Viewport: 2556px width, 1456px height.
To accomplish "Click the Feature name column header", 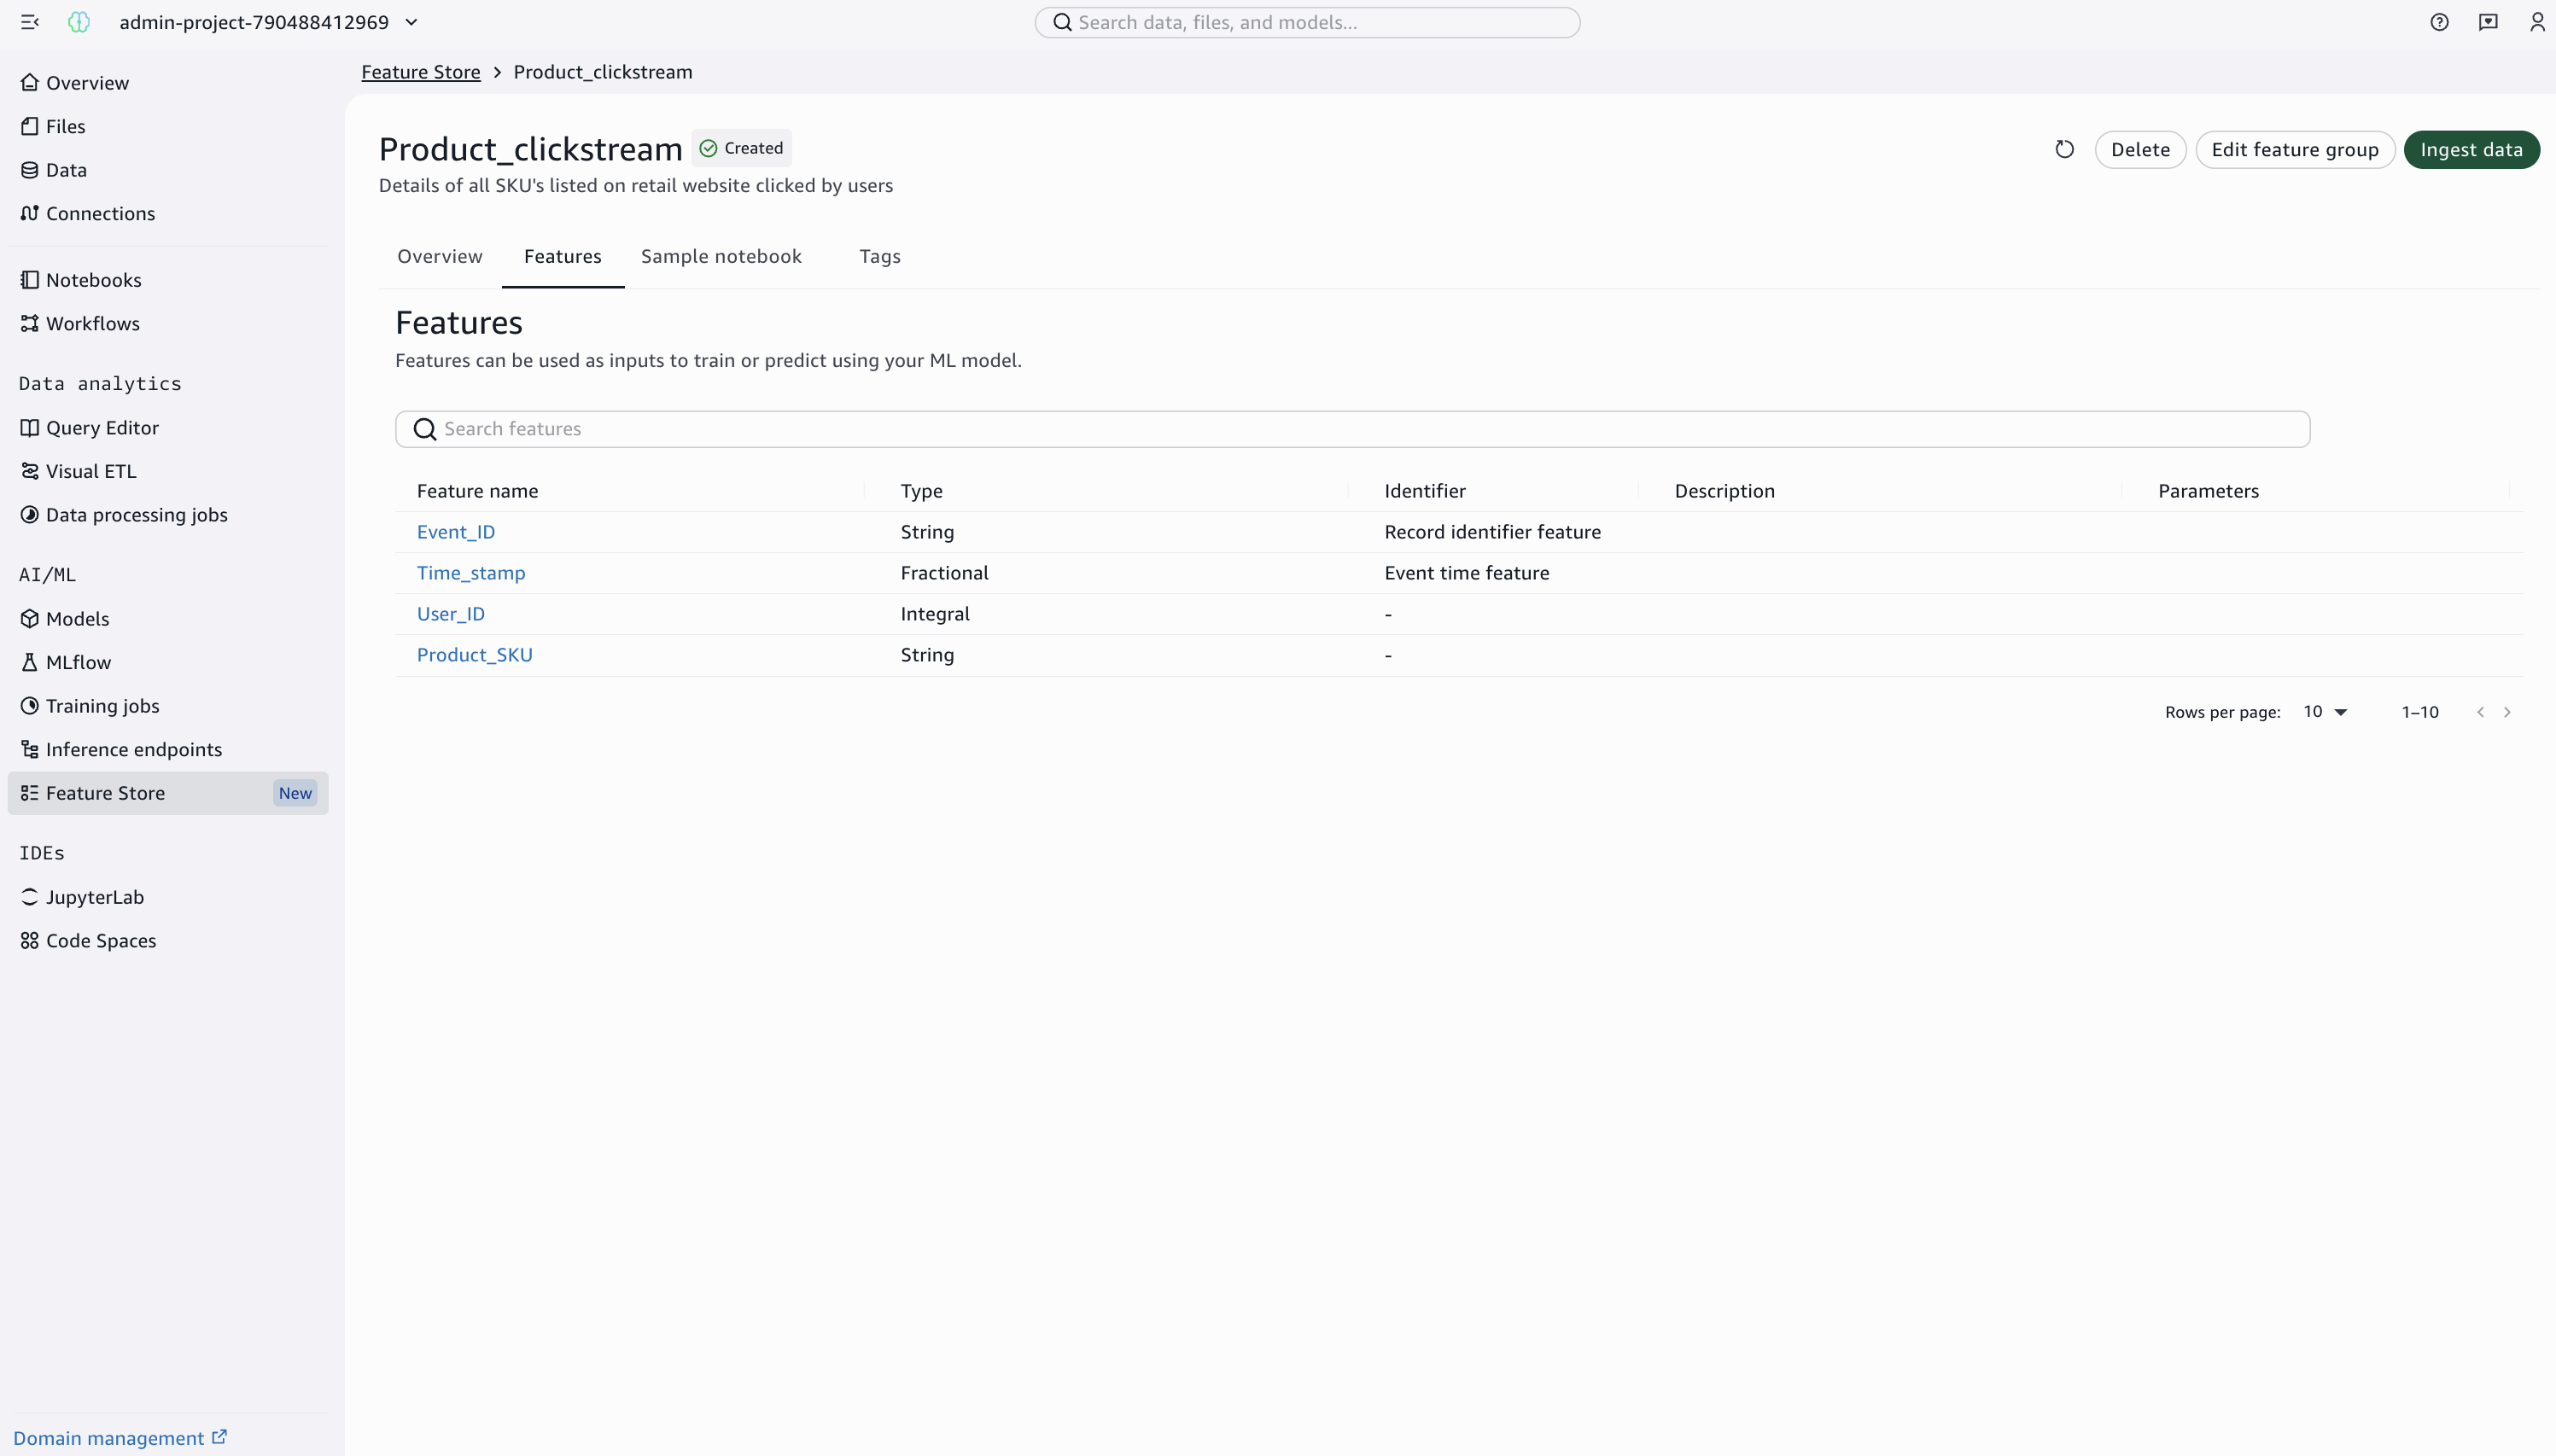I will point(478,491).
